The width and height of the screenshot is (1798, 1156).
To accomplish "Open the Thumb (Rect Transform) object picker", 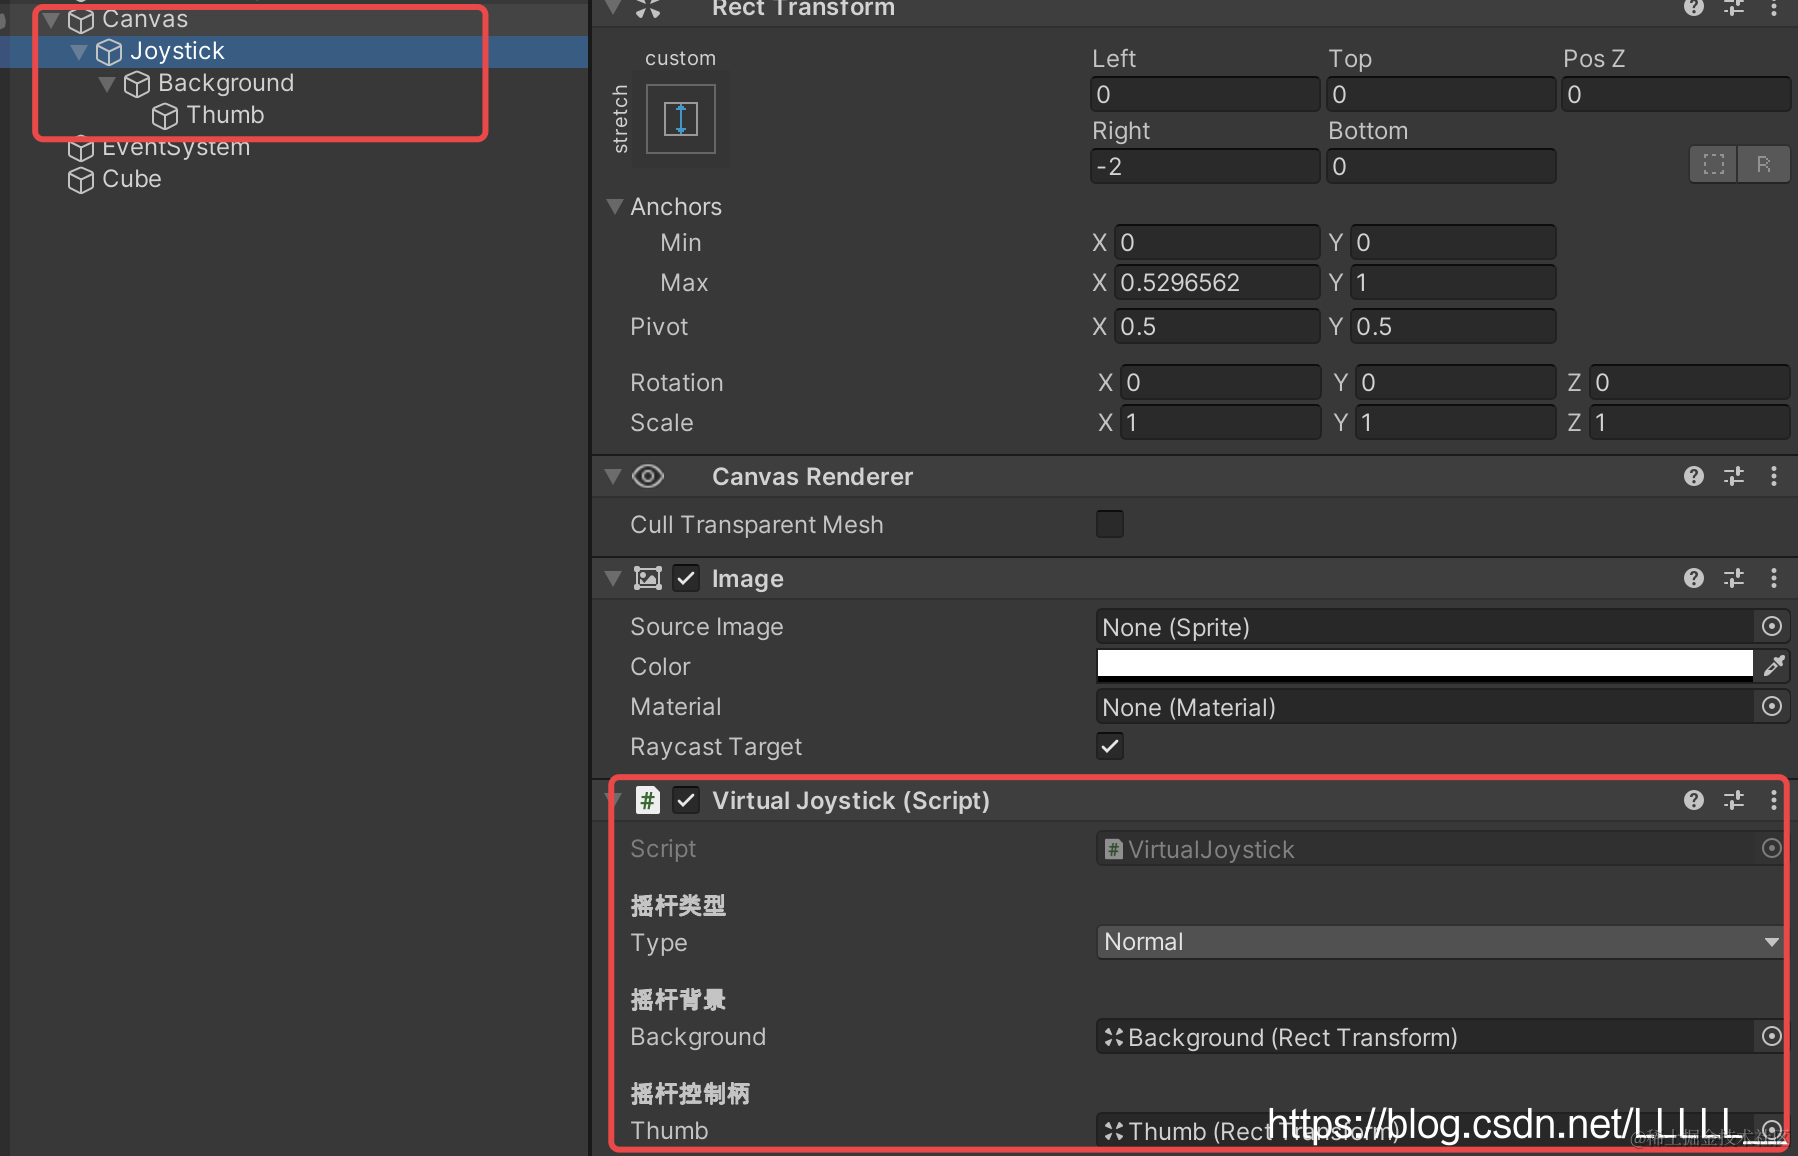I will [1771, 1130].
